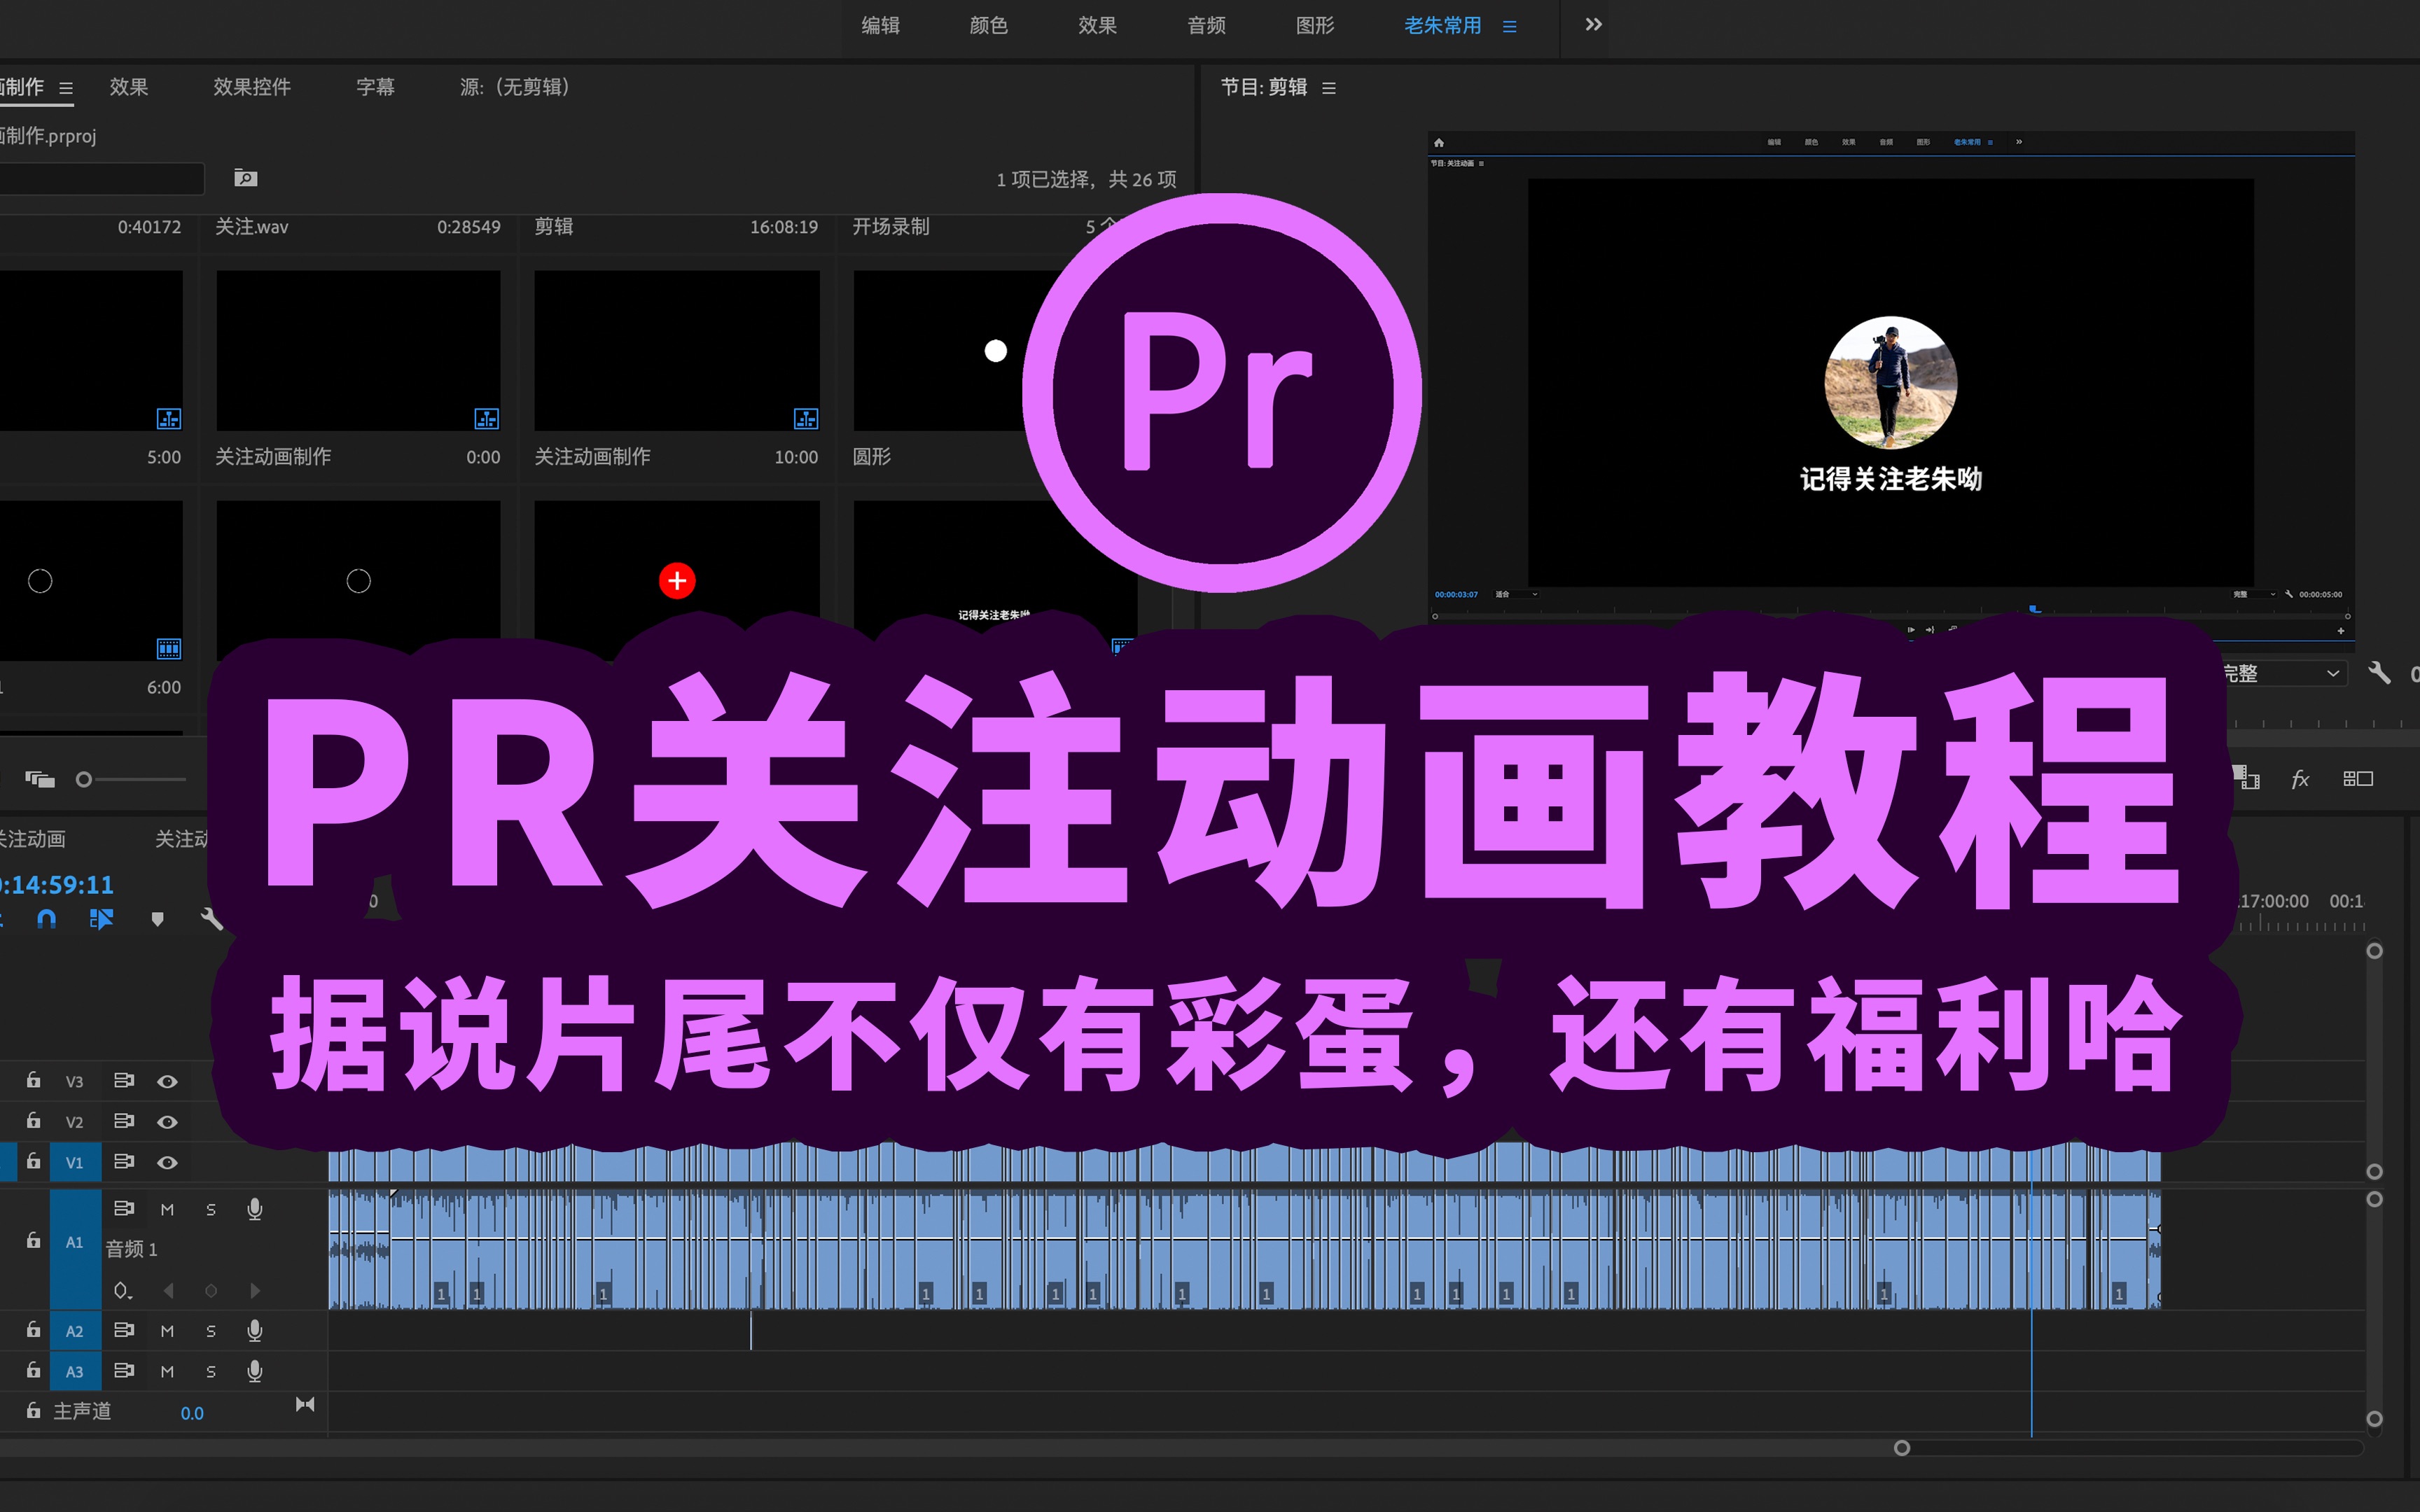Image resolution: width=2420 pixels, height=1512 pixels.
Task: Go to next keyframe on A1
Action: 255,1291
